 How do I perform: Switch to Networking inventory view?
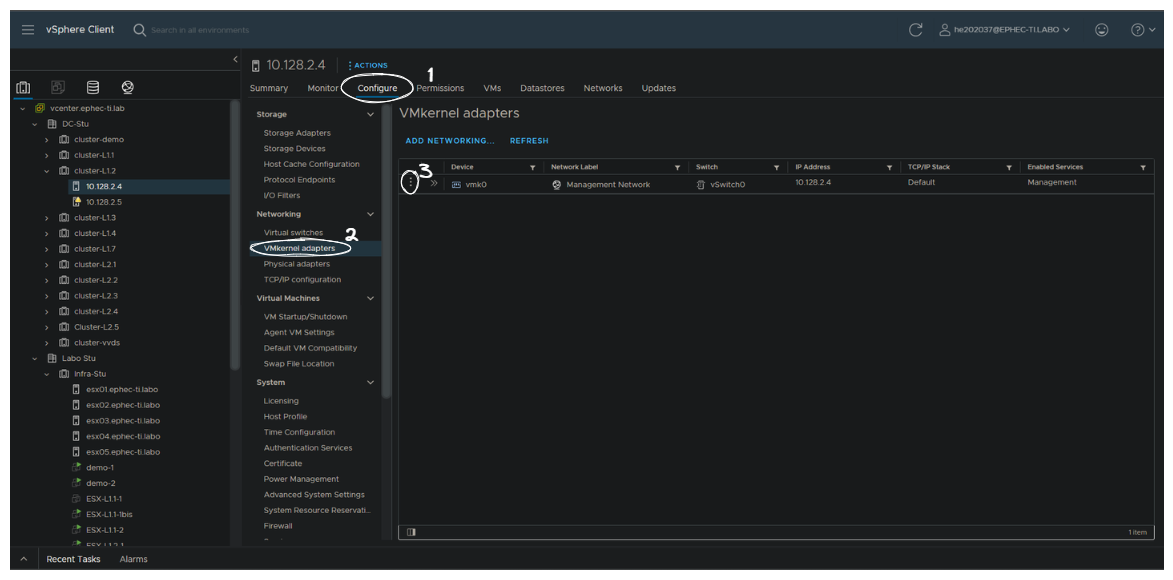tap(127, 88)
